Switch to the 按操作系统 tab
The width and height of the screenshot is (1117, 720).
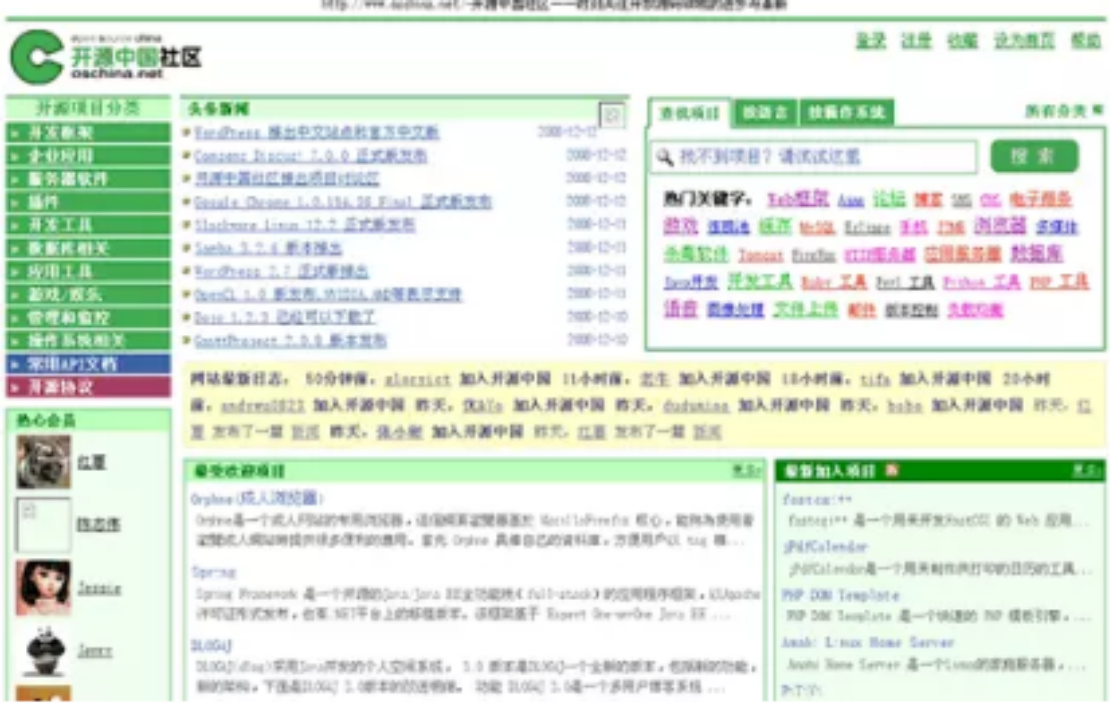846,113
